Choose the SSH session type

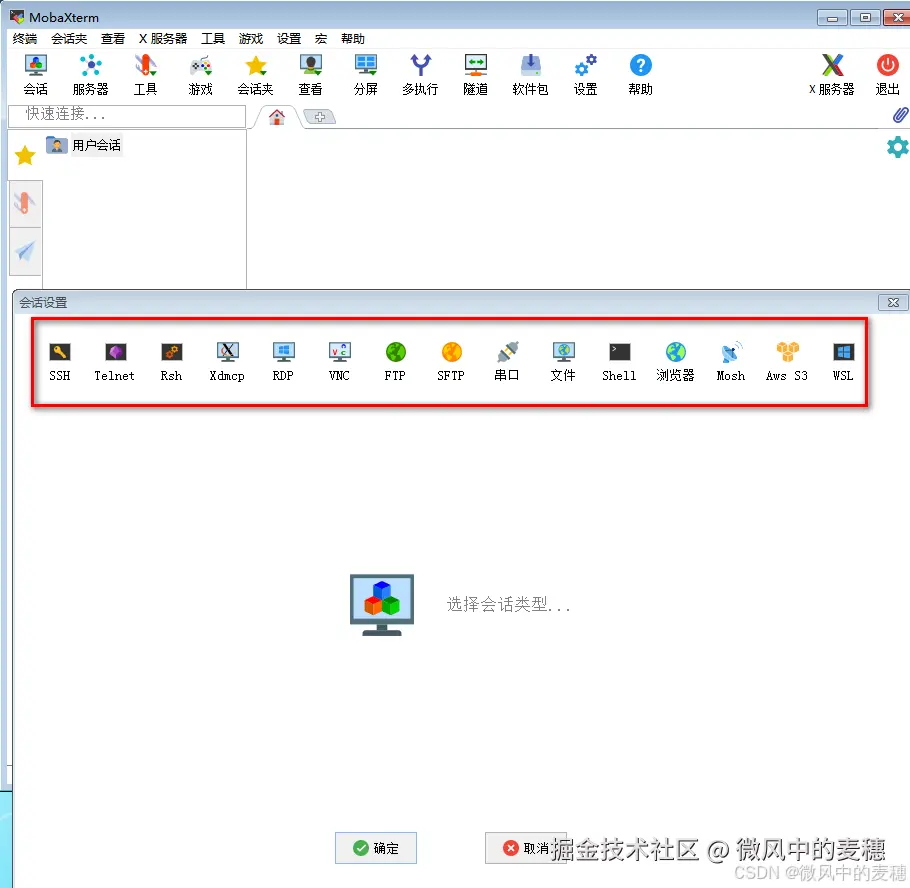(60, 362)
